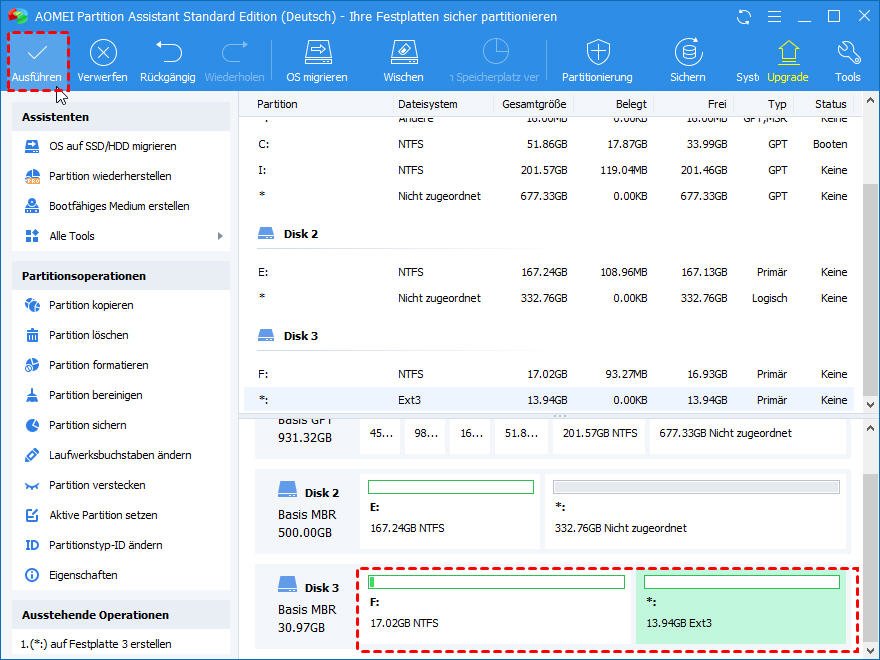Click disk map scrollbar up arrow

point(870,428)
